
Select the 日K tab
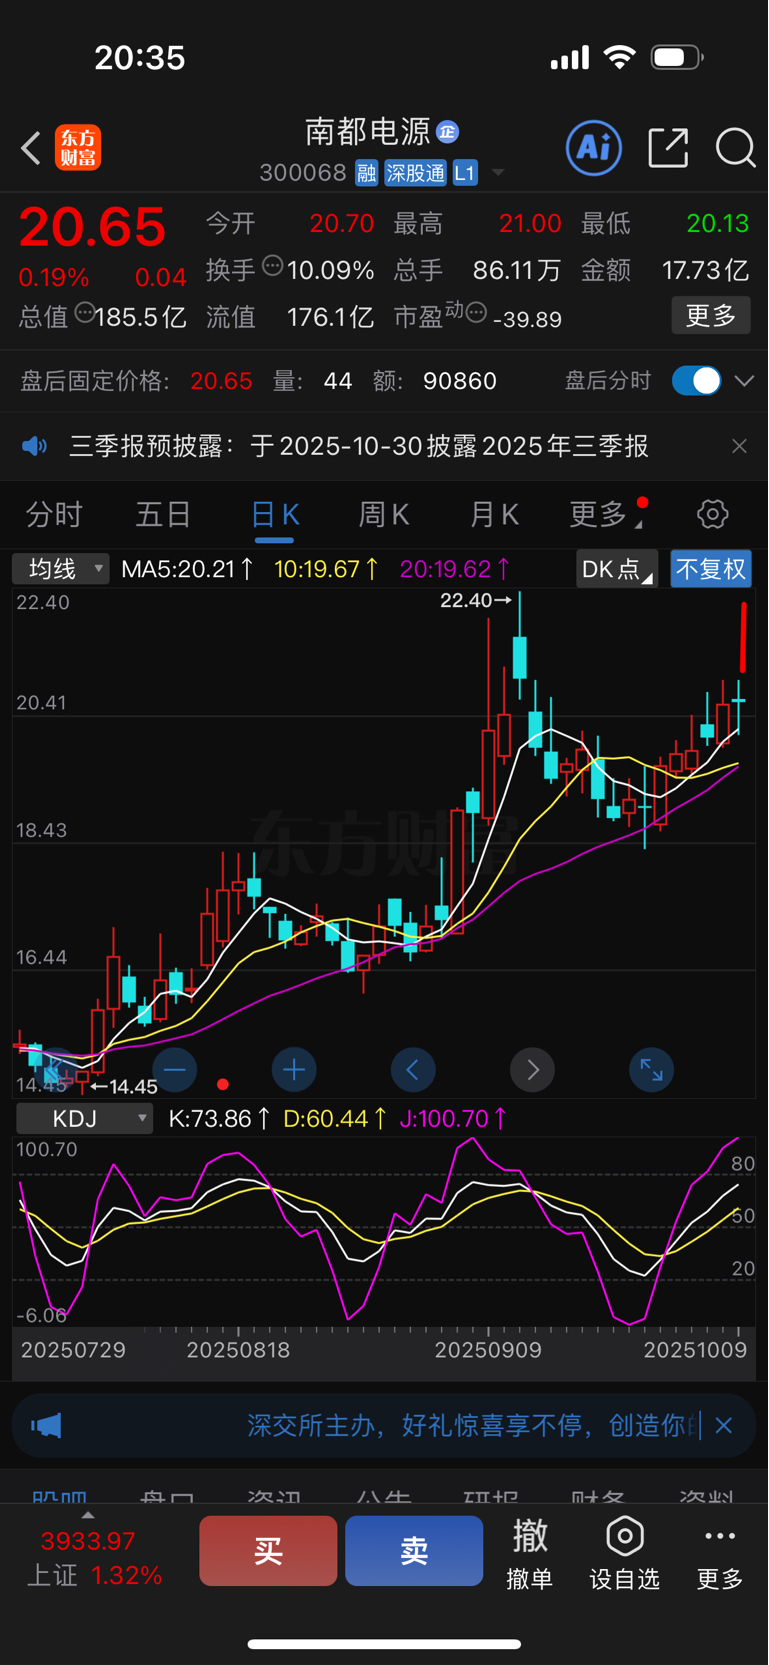pyautogui.click(x=274, y=515)
